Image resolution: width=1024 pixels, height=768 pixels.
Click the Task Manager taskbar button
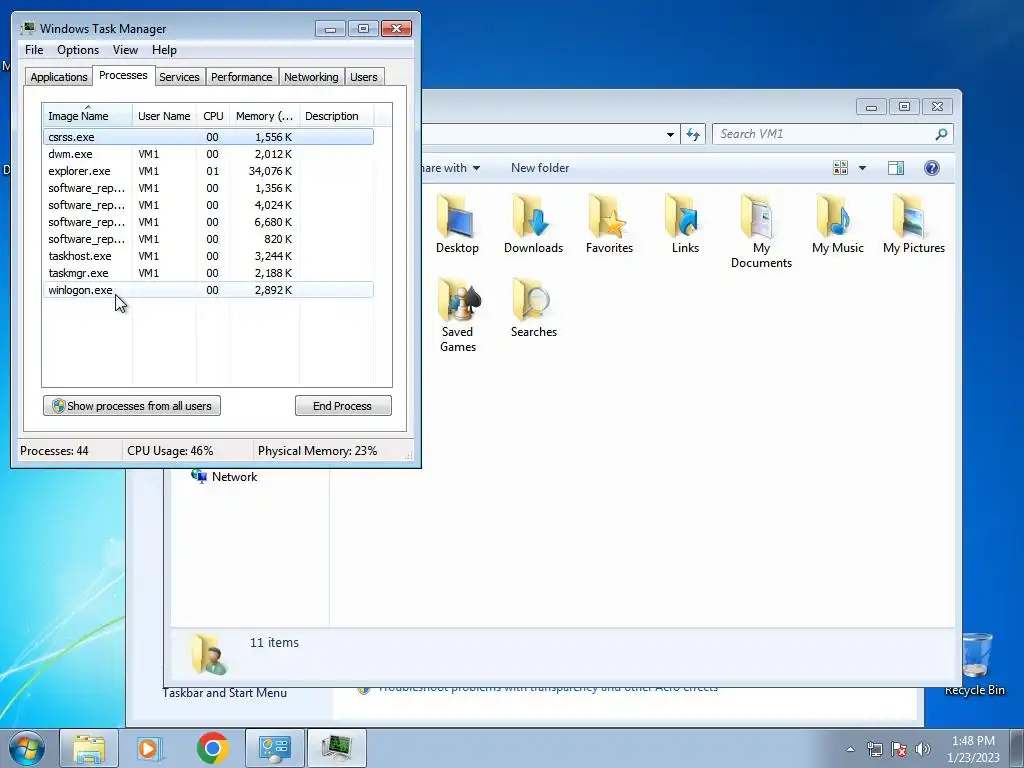pos(336,748)
